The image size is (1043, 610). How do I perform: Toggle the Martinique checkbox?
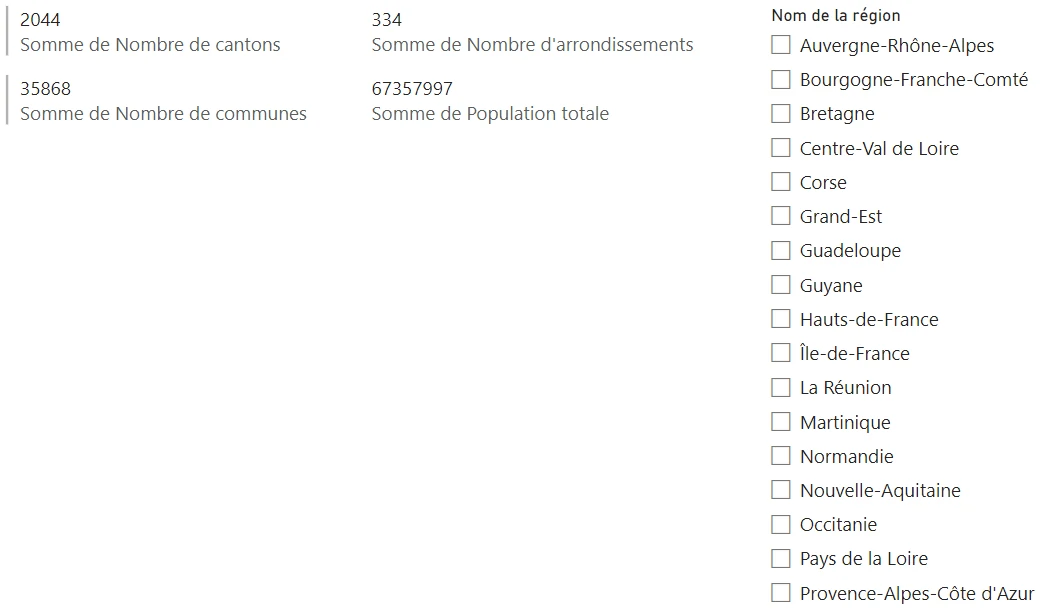(781, 422)
